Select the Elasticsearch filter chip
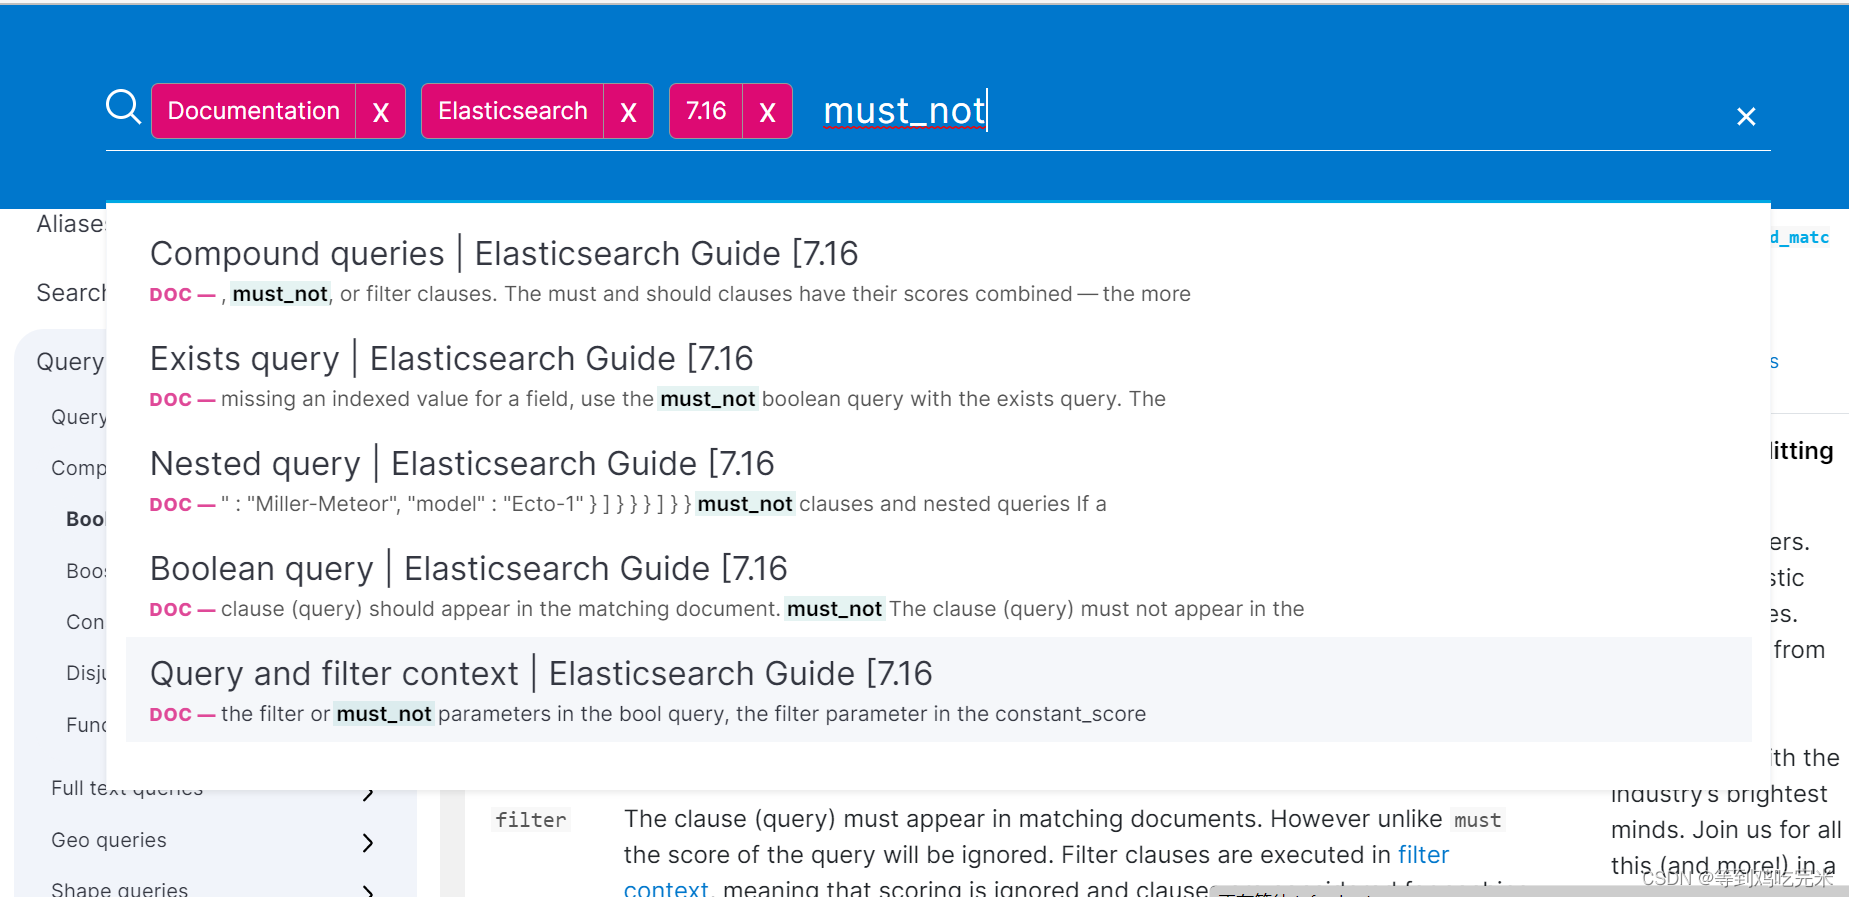Screen dimensions: 1849x897 click(x=513, y=111)
